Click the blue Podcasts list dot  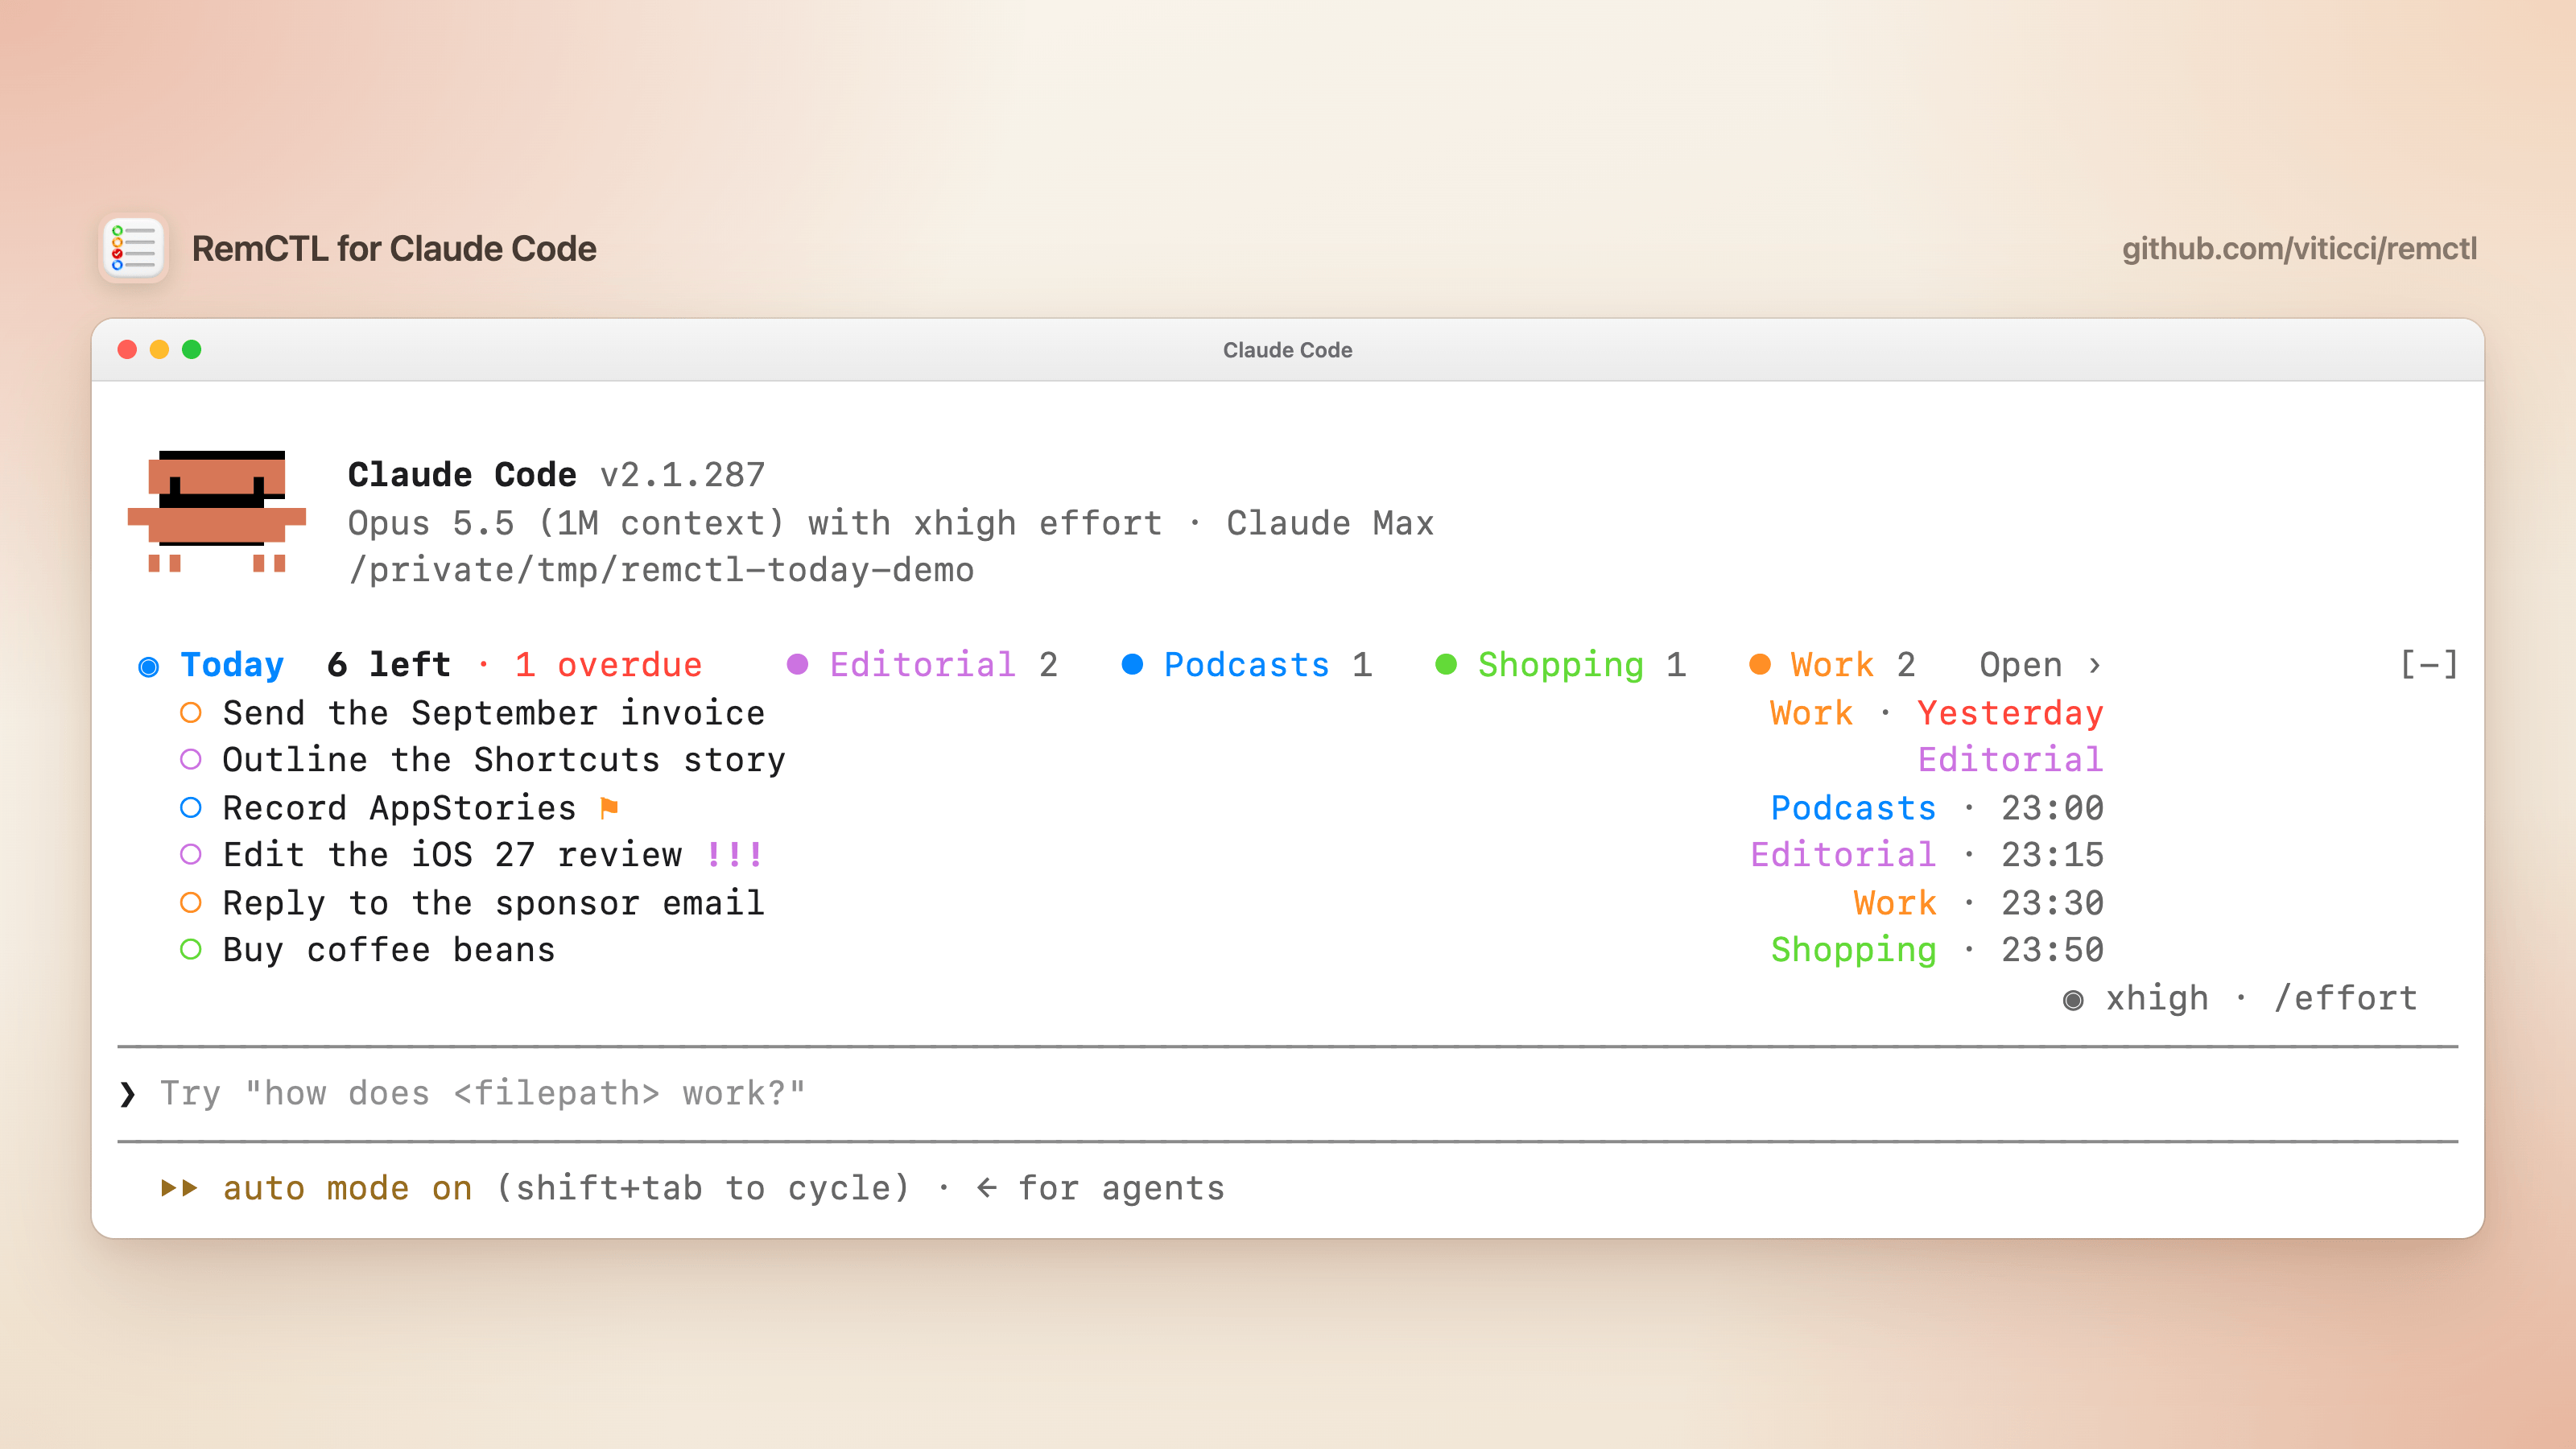click(x=1132, y=665)
